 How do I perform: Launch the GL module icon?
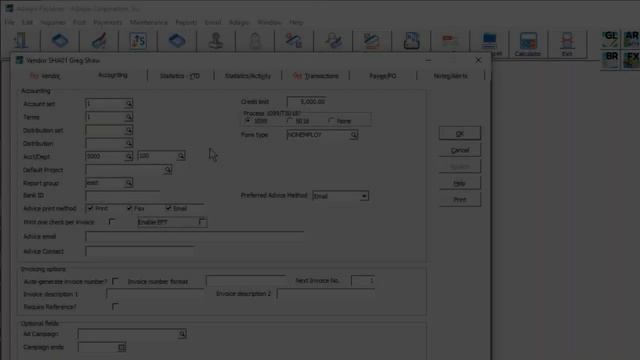pos(610,39)
